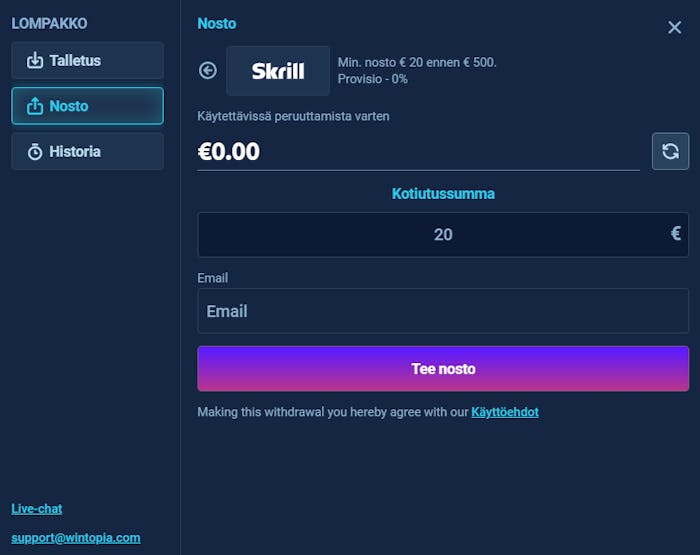Click the €0.00 available balance value
Screen dimensions: 700x555
click(229, 152)
